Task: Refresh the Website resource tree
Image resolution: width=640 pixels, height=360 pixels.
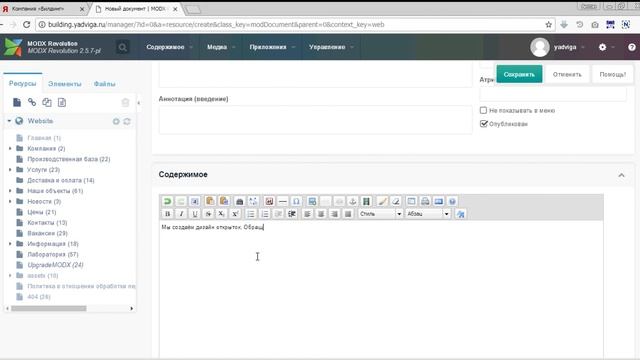Action: (127, 121)
